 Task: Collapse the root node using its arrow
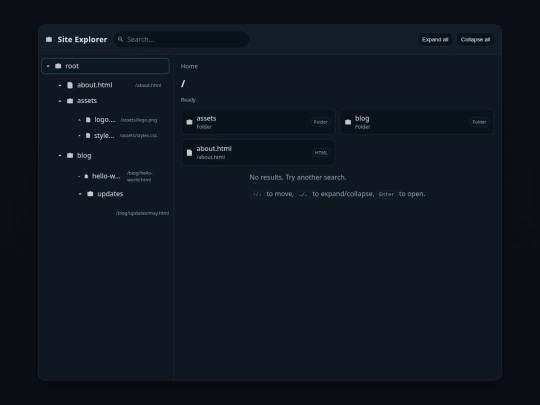pyautogui.click(x=48, y=66)
